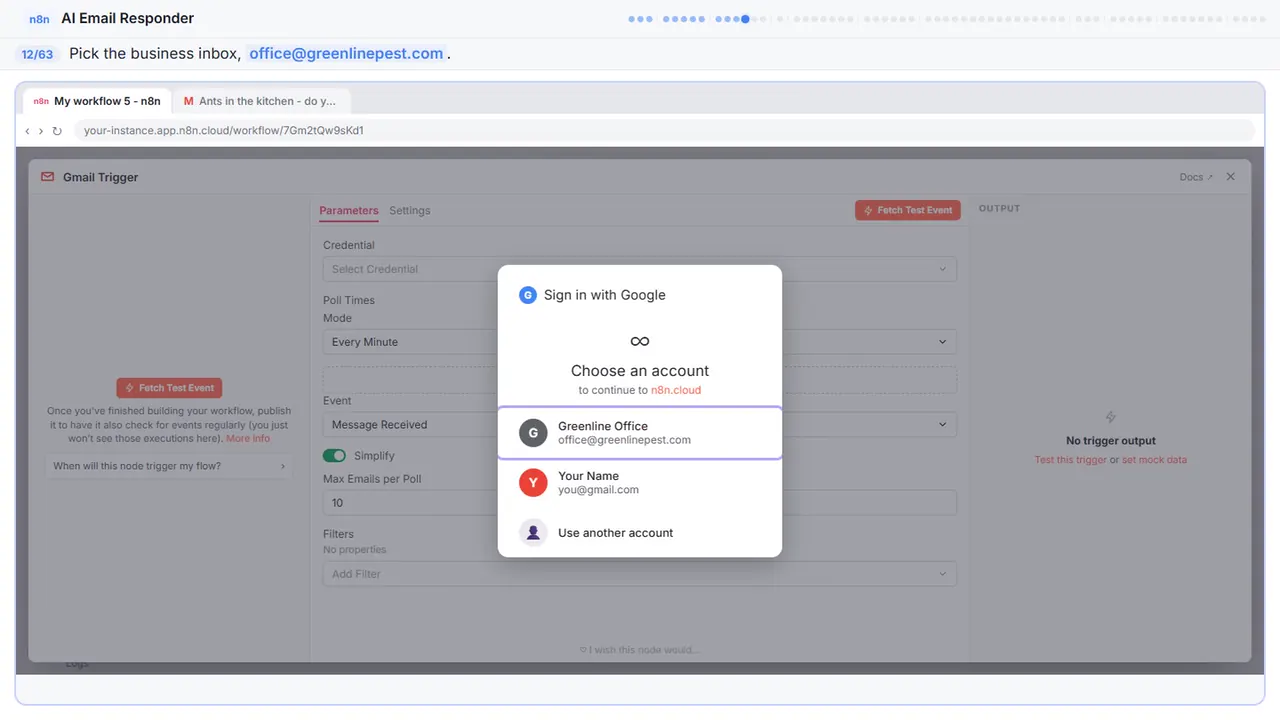The width and height of the screenshot is (1280, 720).
Task: Open the n8n.cloud link in dialog
Action: click(676, 390)
